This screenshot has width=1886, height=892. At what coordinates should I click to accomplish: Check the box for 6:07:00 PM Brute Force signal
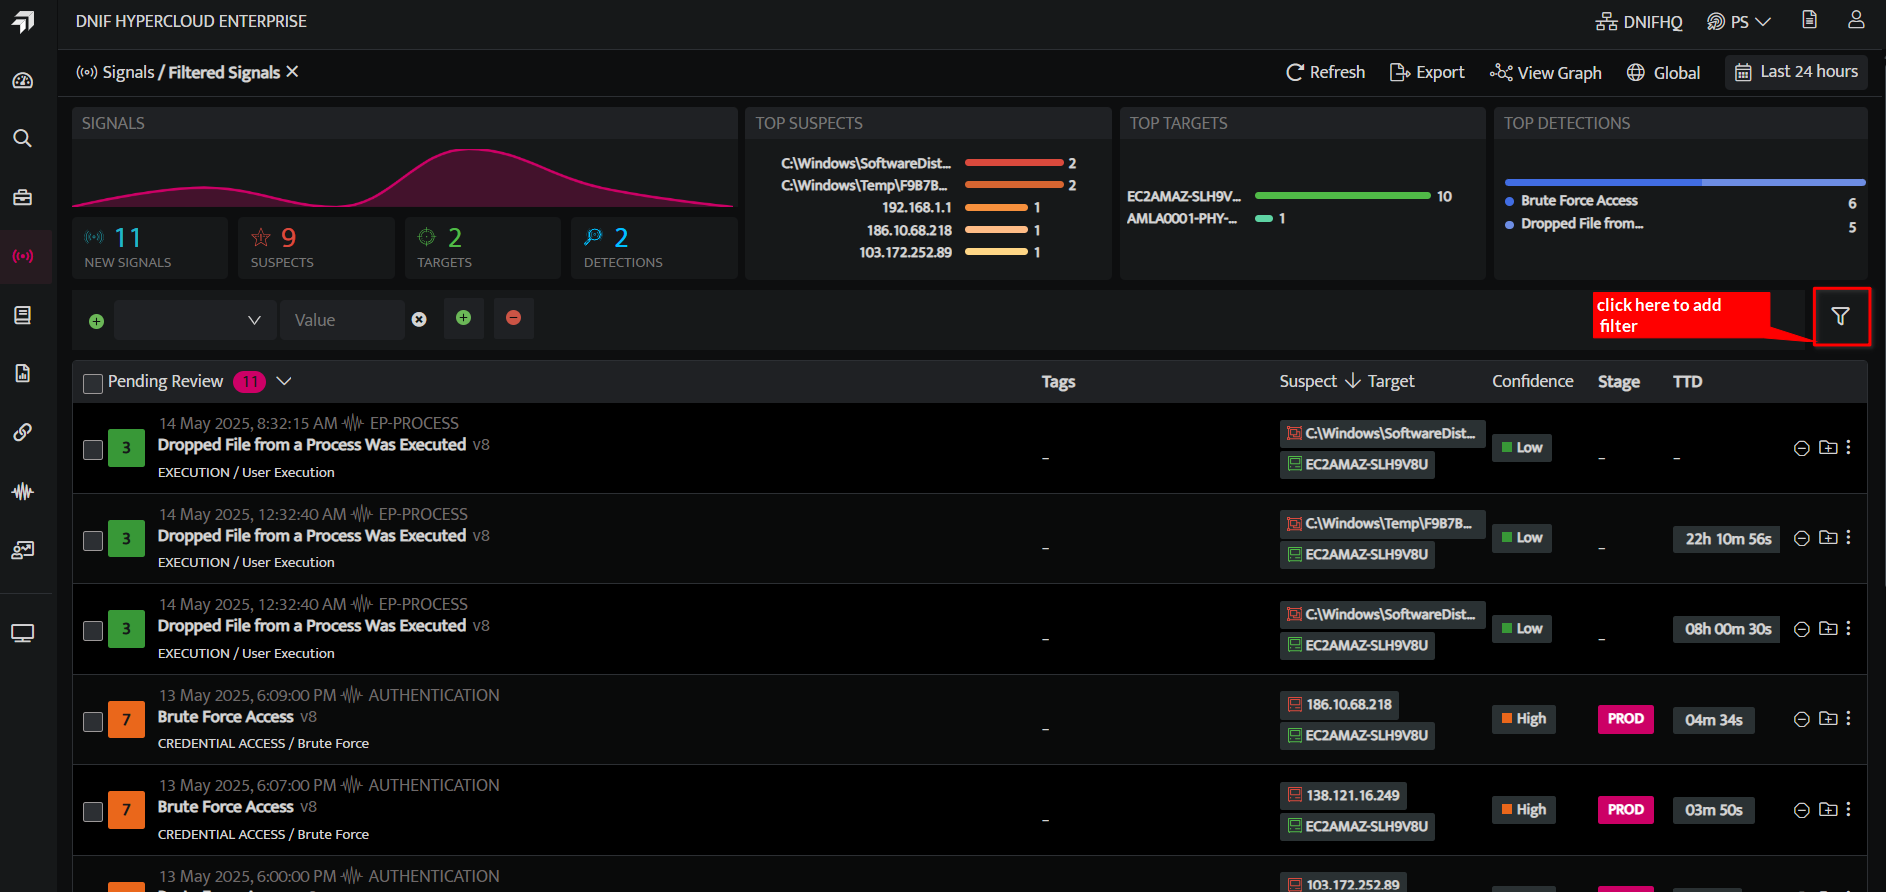pyautogui.click(x=93, y=812)
